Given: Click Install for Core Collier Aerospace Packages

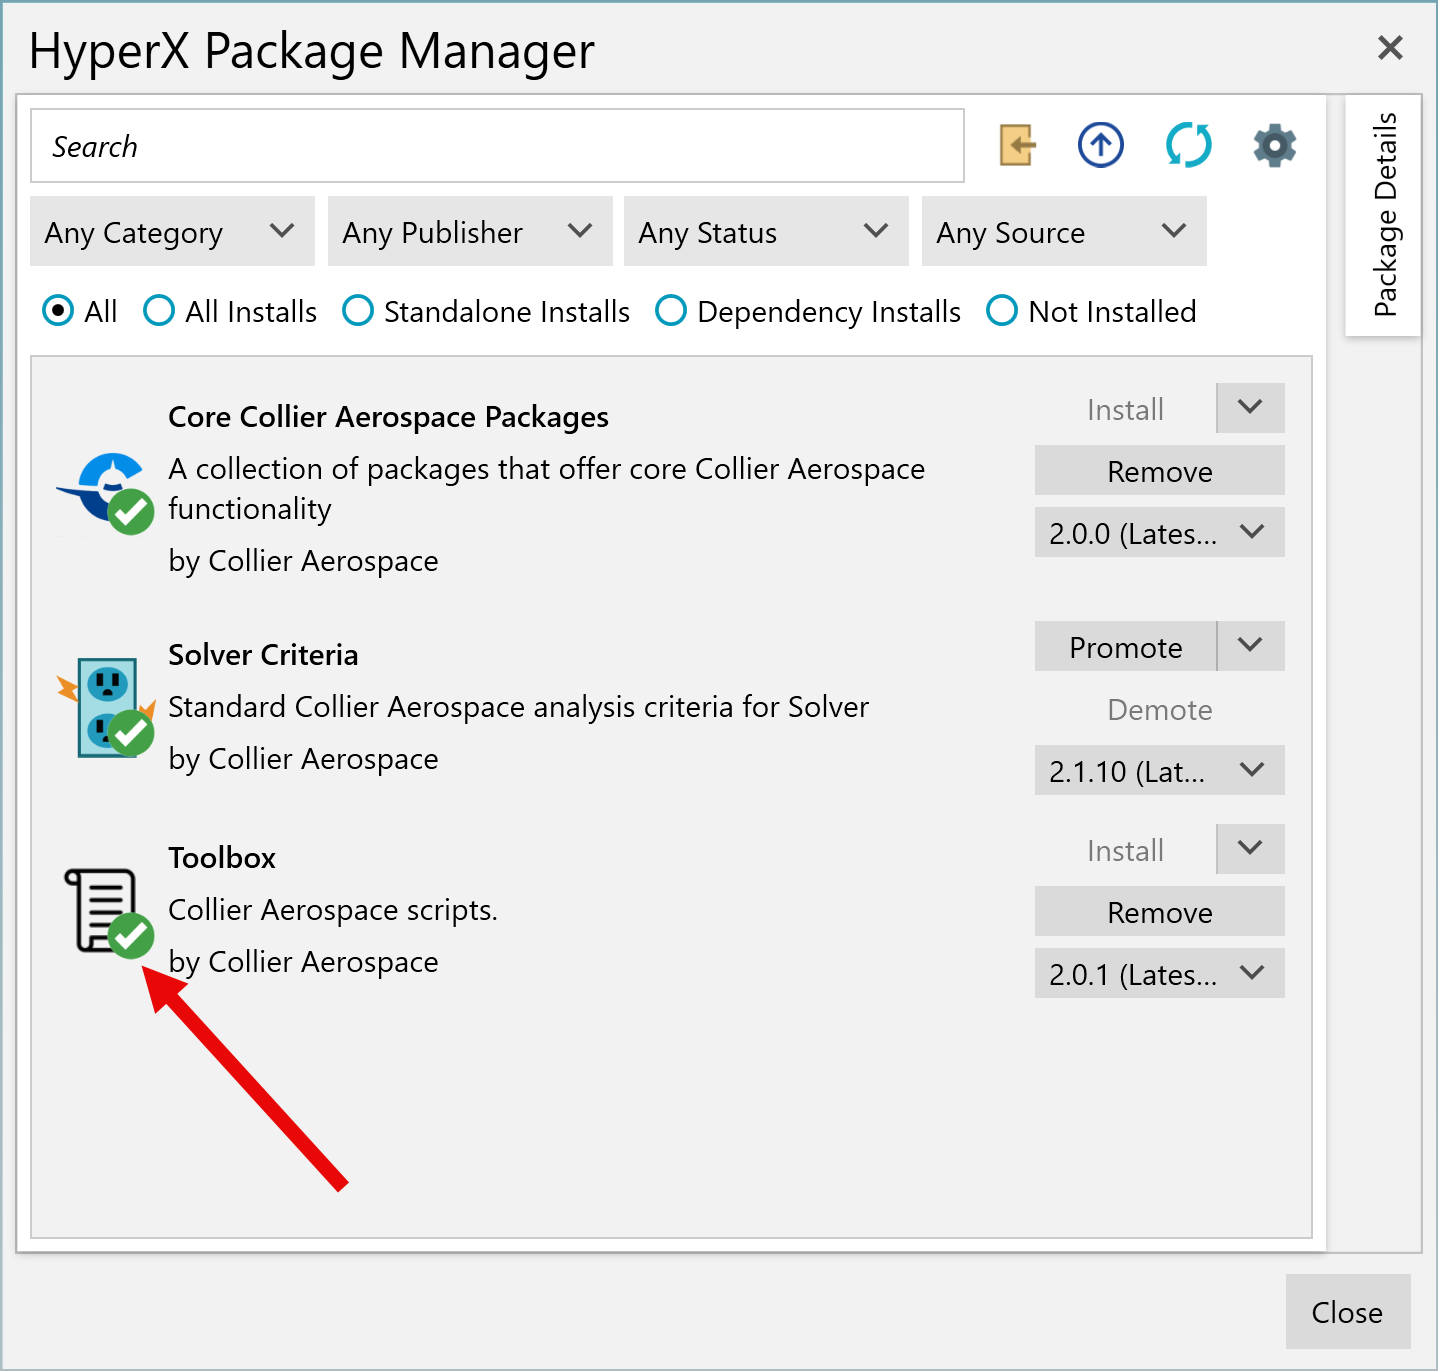Looking at the screenshot, I should pyautogui.click(x=1125, y=408).
